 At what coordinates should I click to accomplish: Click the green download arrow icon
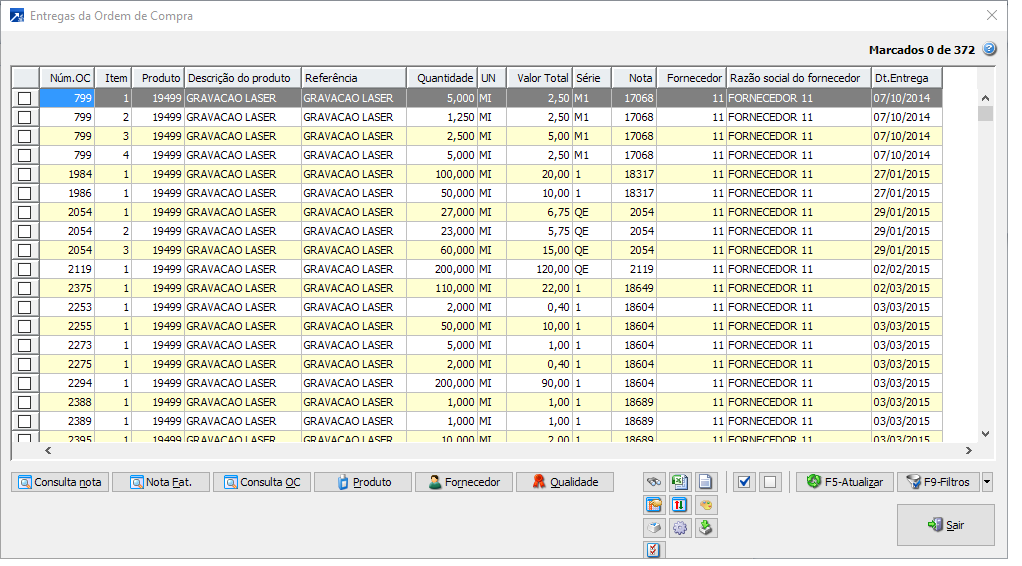point(706,528)
